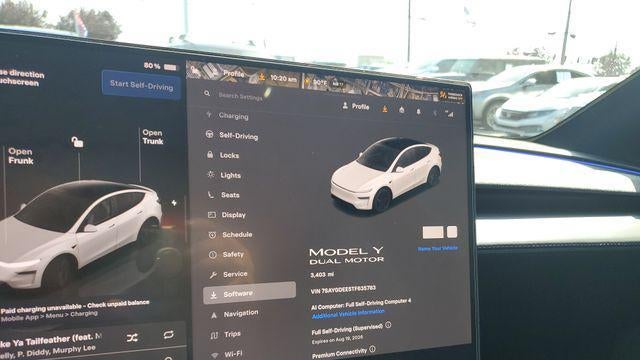Open Schedule settings menu

click(237, 235)
